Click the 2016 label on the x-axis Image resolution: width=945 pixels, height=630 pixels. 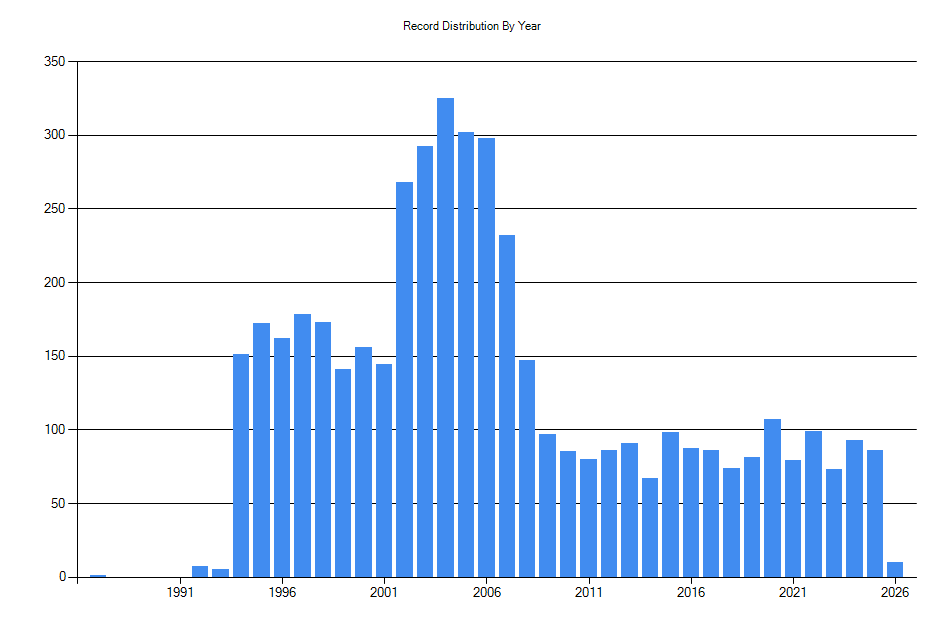pyautogui.click(x=689, y=590)
